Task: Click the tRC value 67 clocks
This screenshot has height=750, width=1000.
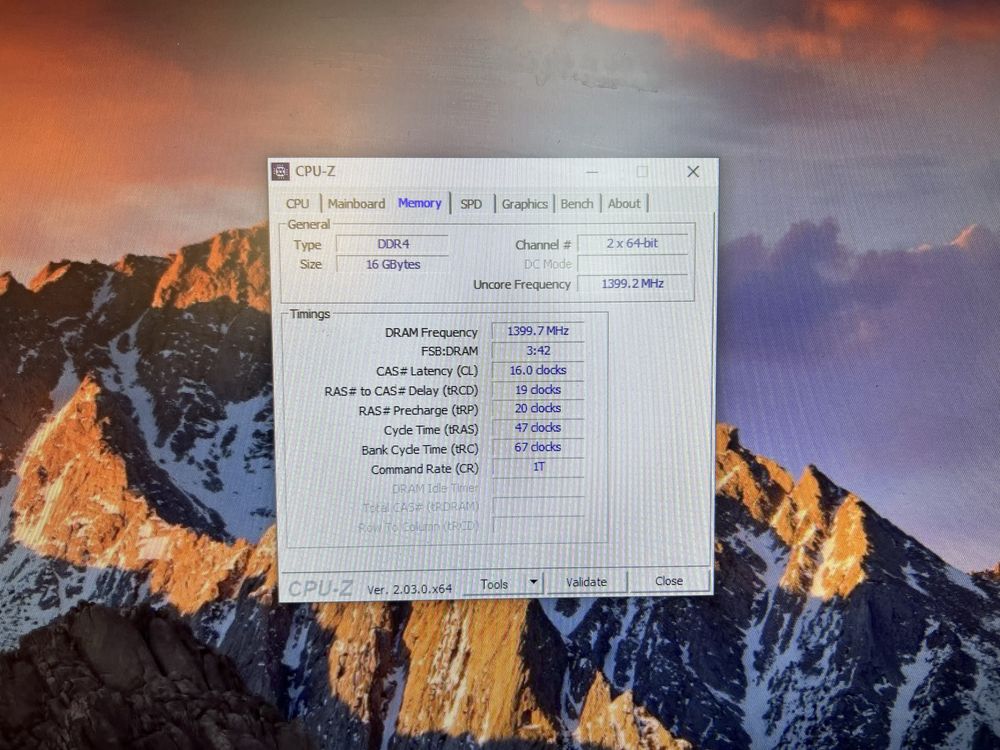Action: pos(538,447)
